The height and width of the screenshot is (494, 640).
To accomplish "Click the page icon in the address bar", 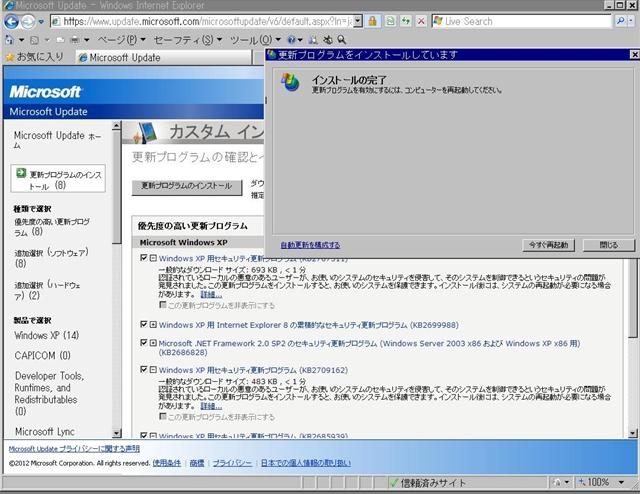I will [57, 21].
